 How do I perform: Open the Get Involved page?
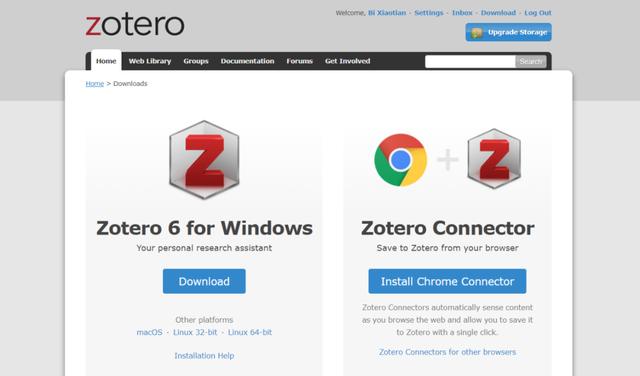click(347, 61)
